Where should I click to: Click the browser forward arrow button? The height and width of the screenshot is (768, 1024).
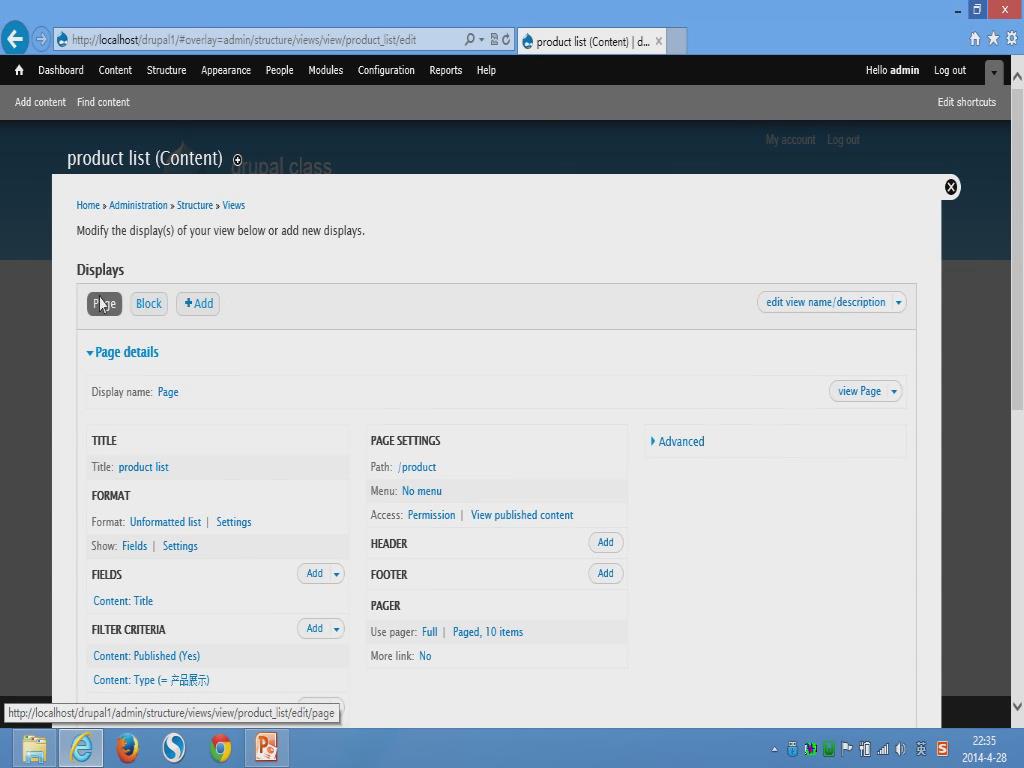40,40
